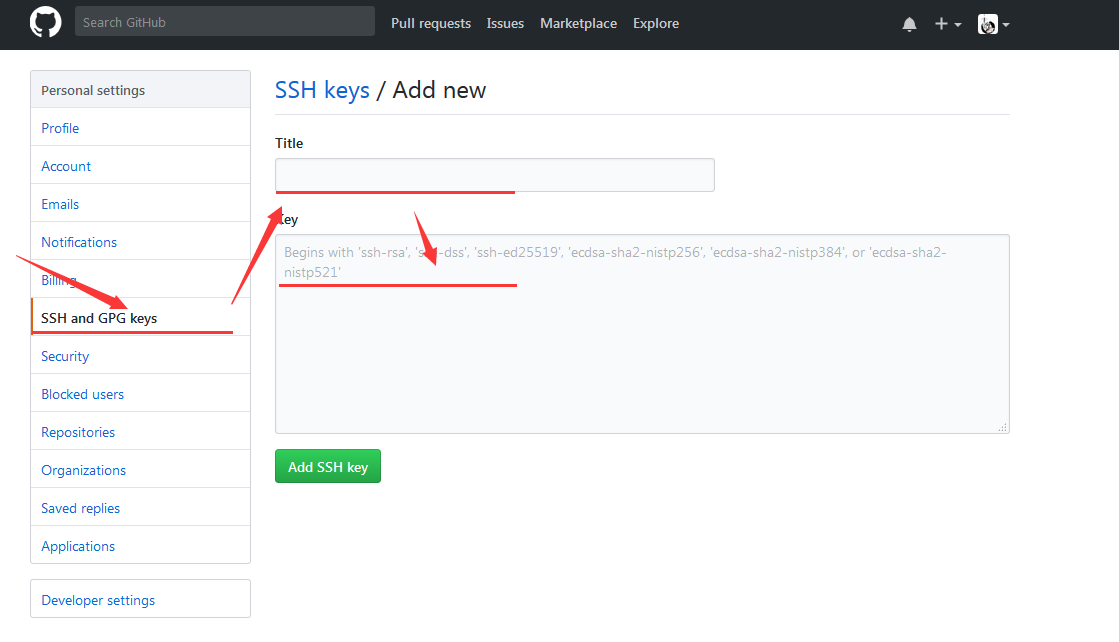Open the Pull requests menu item
Viewport: 1119px width, 642px height.
431,23
